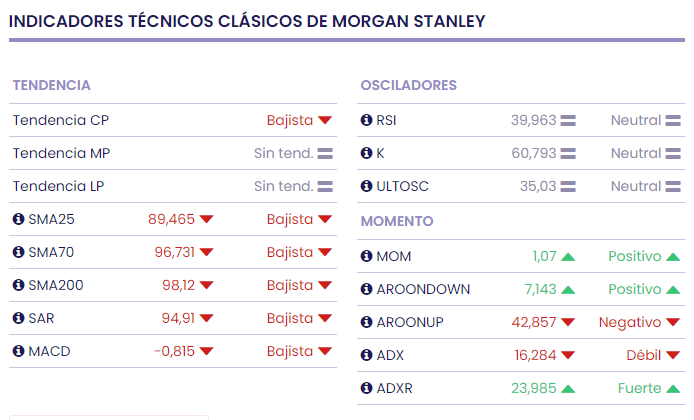Click the OSCILADORES section heading

tap(409, 86)
